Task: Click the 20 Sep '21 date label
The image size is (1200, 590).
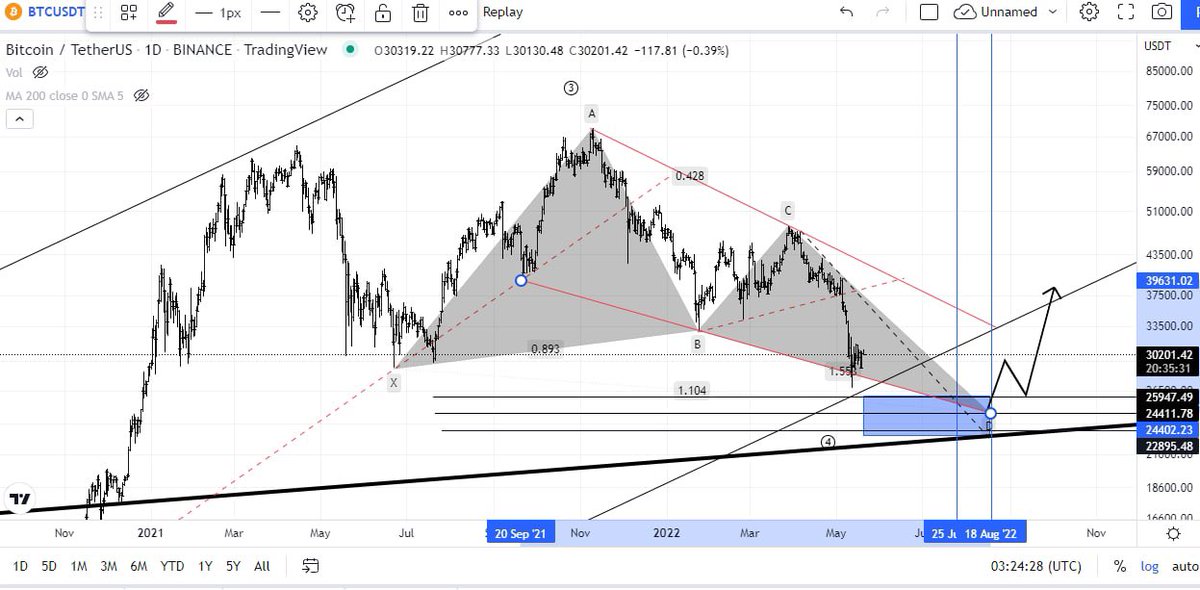Action: tap(521, 534)
